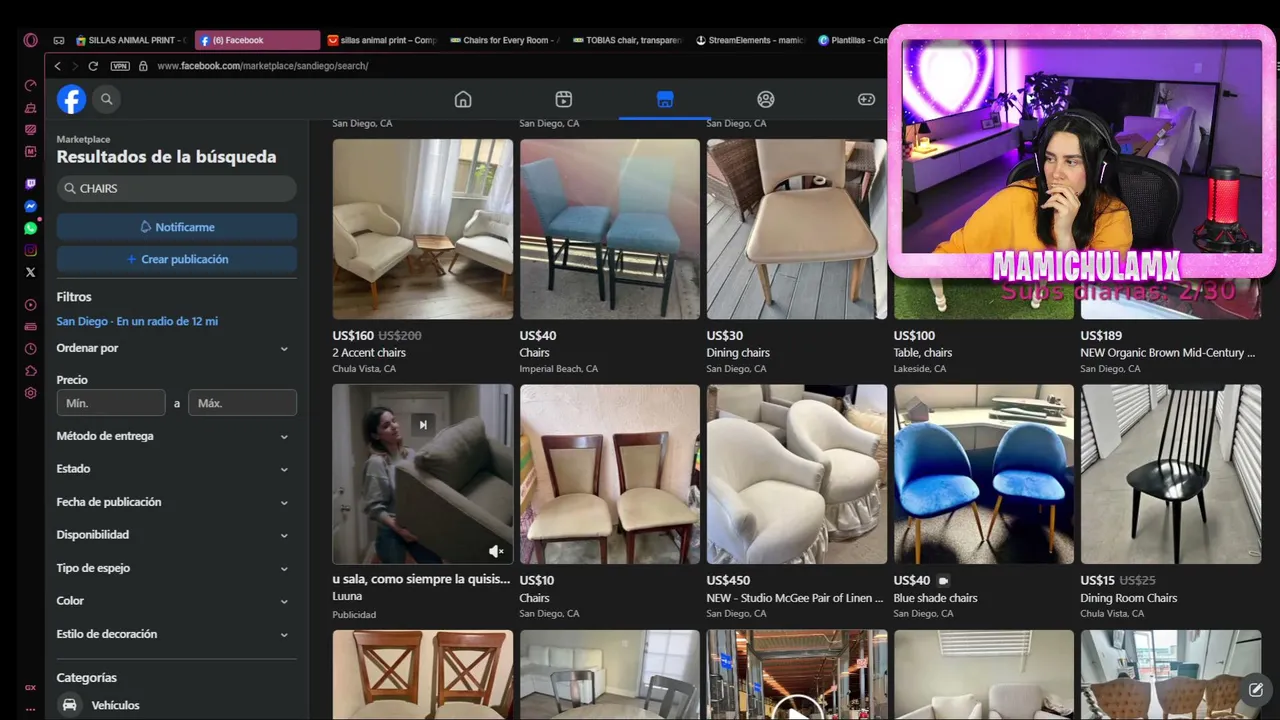
Task: Open the Blue shade chairs listing title
Action: click(x=935, y=598)
